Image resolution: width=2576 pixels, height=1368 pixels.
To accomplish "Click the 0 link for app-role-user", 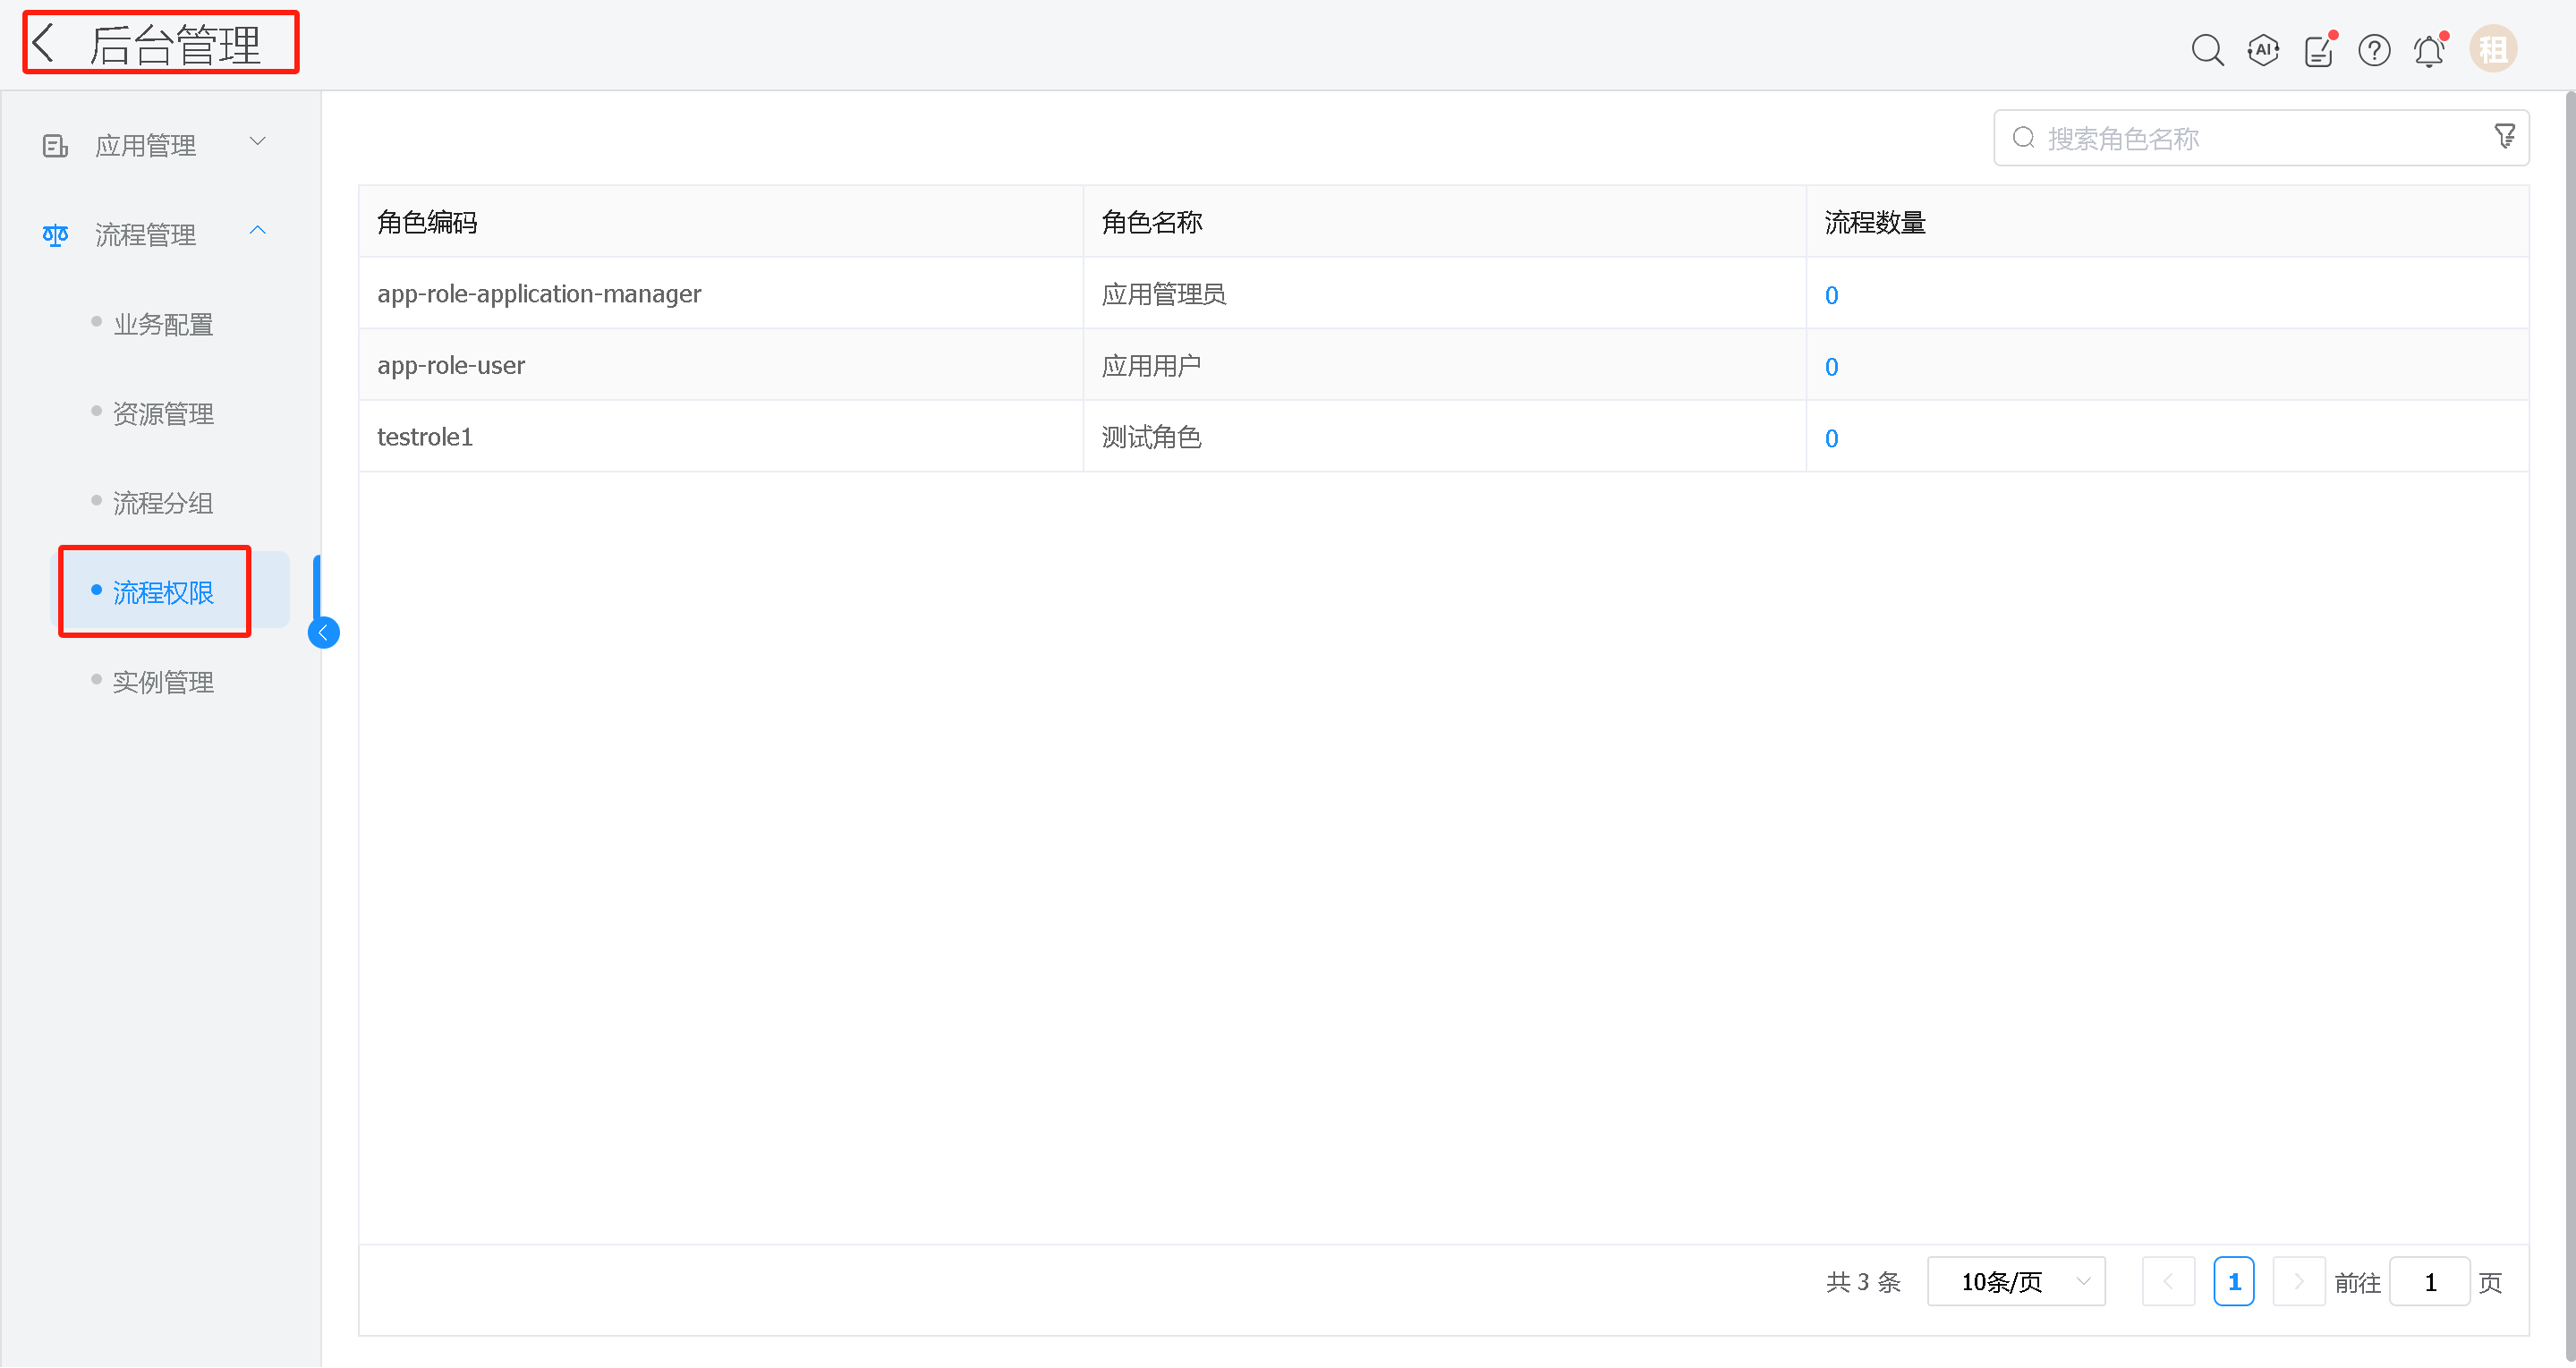I will pos(1831,366).
